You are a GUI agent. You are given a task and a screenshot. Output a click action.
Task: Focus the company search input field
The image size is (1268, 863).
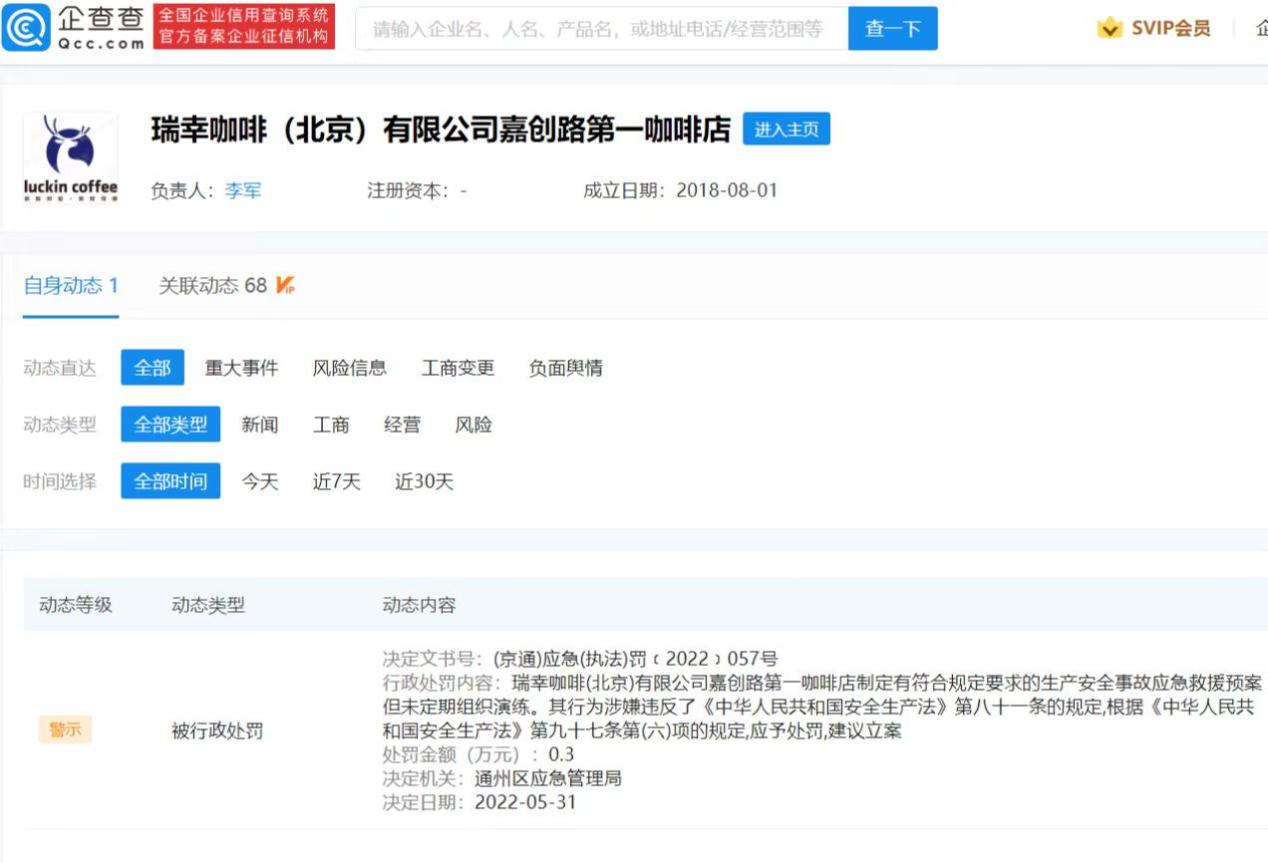602,29
